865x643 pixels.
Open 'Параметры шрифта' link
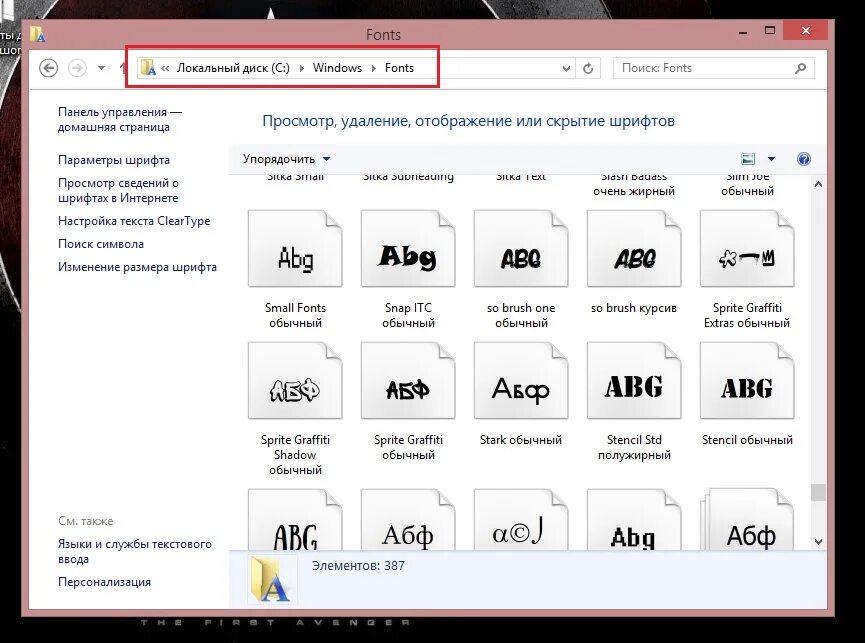coord(114,160)
